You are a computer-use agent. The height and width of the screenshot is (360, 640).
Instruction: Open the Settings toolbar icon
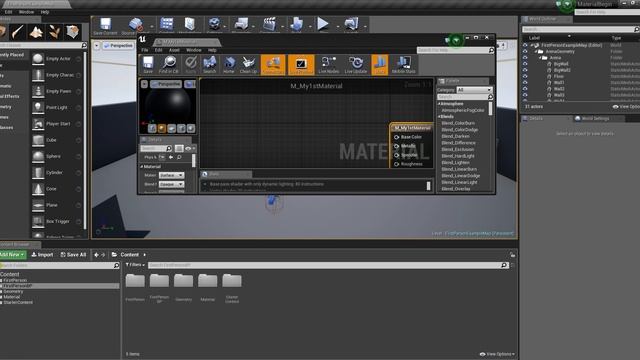(214, 25)
